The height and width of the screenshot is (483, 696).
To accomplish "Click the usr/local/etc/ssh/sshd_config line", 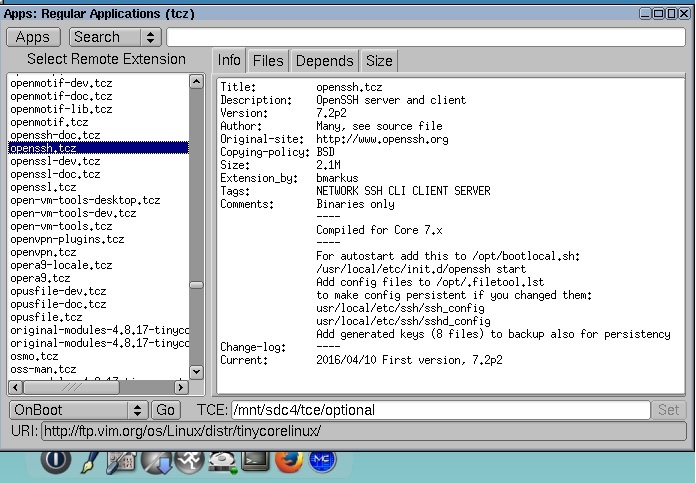I will pos(403,321).
